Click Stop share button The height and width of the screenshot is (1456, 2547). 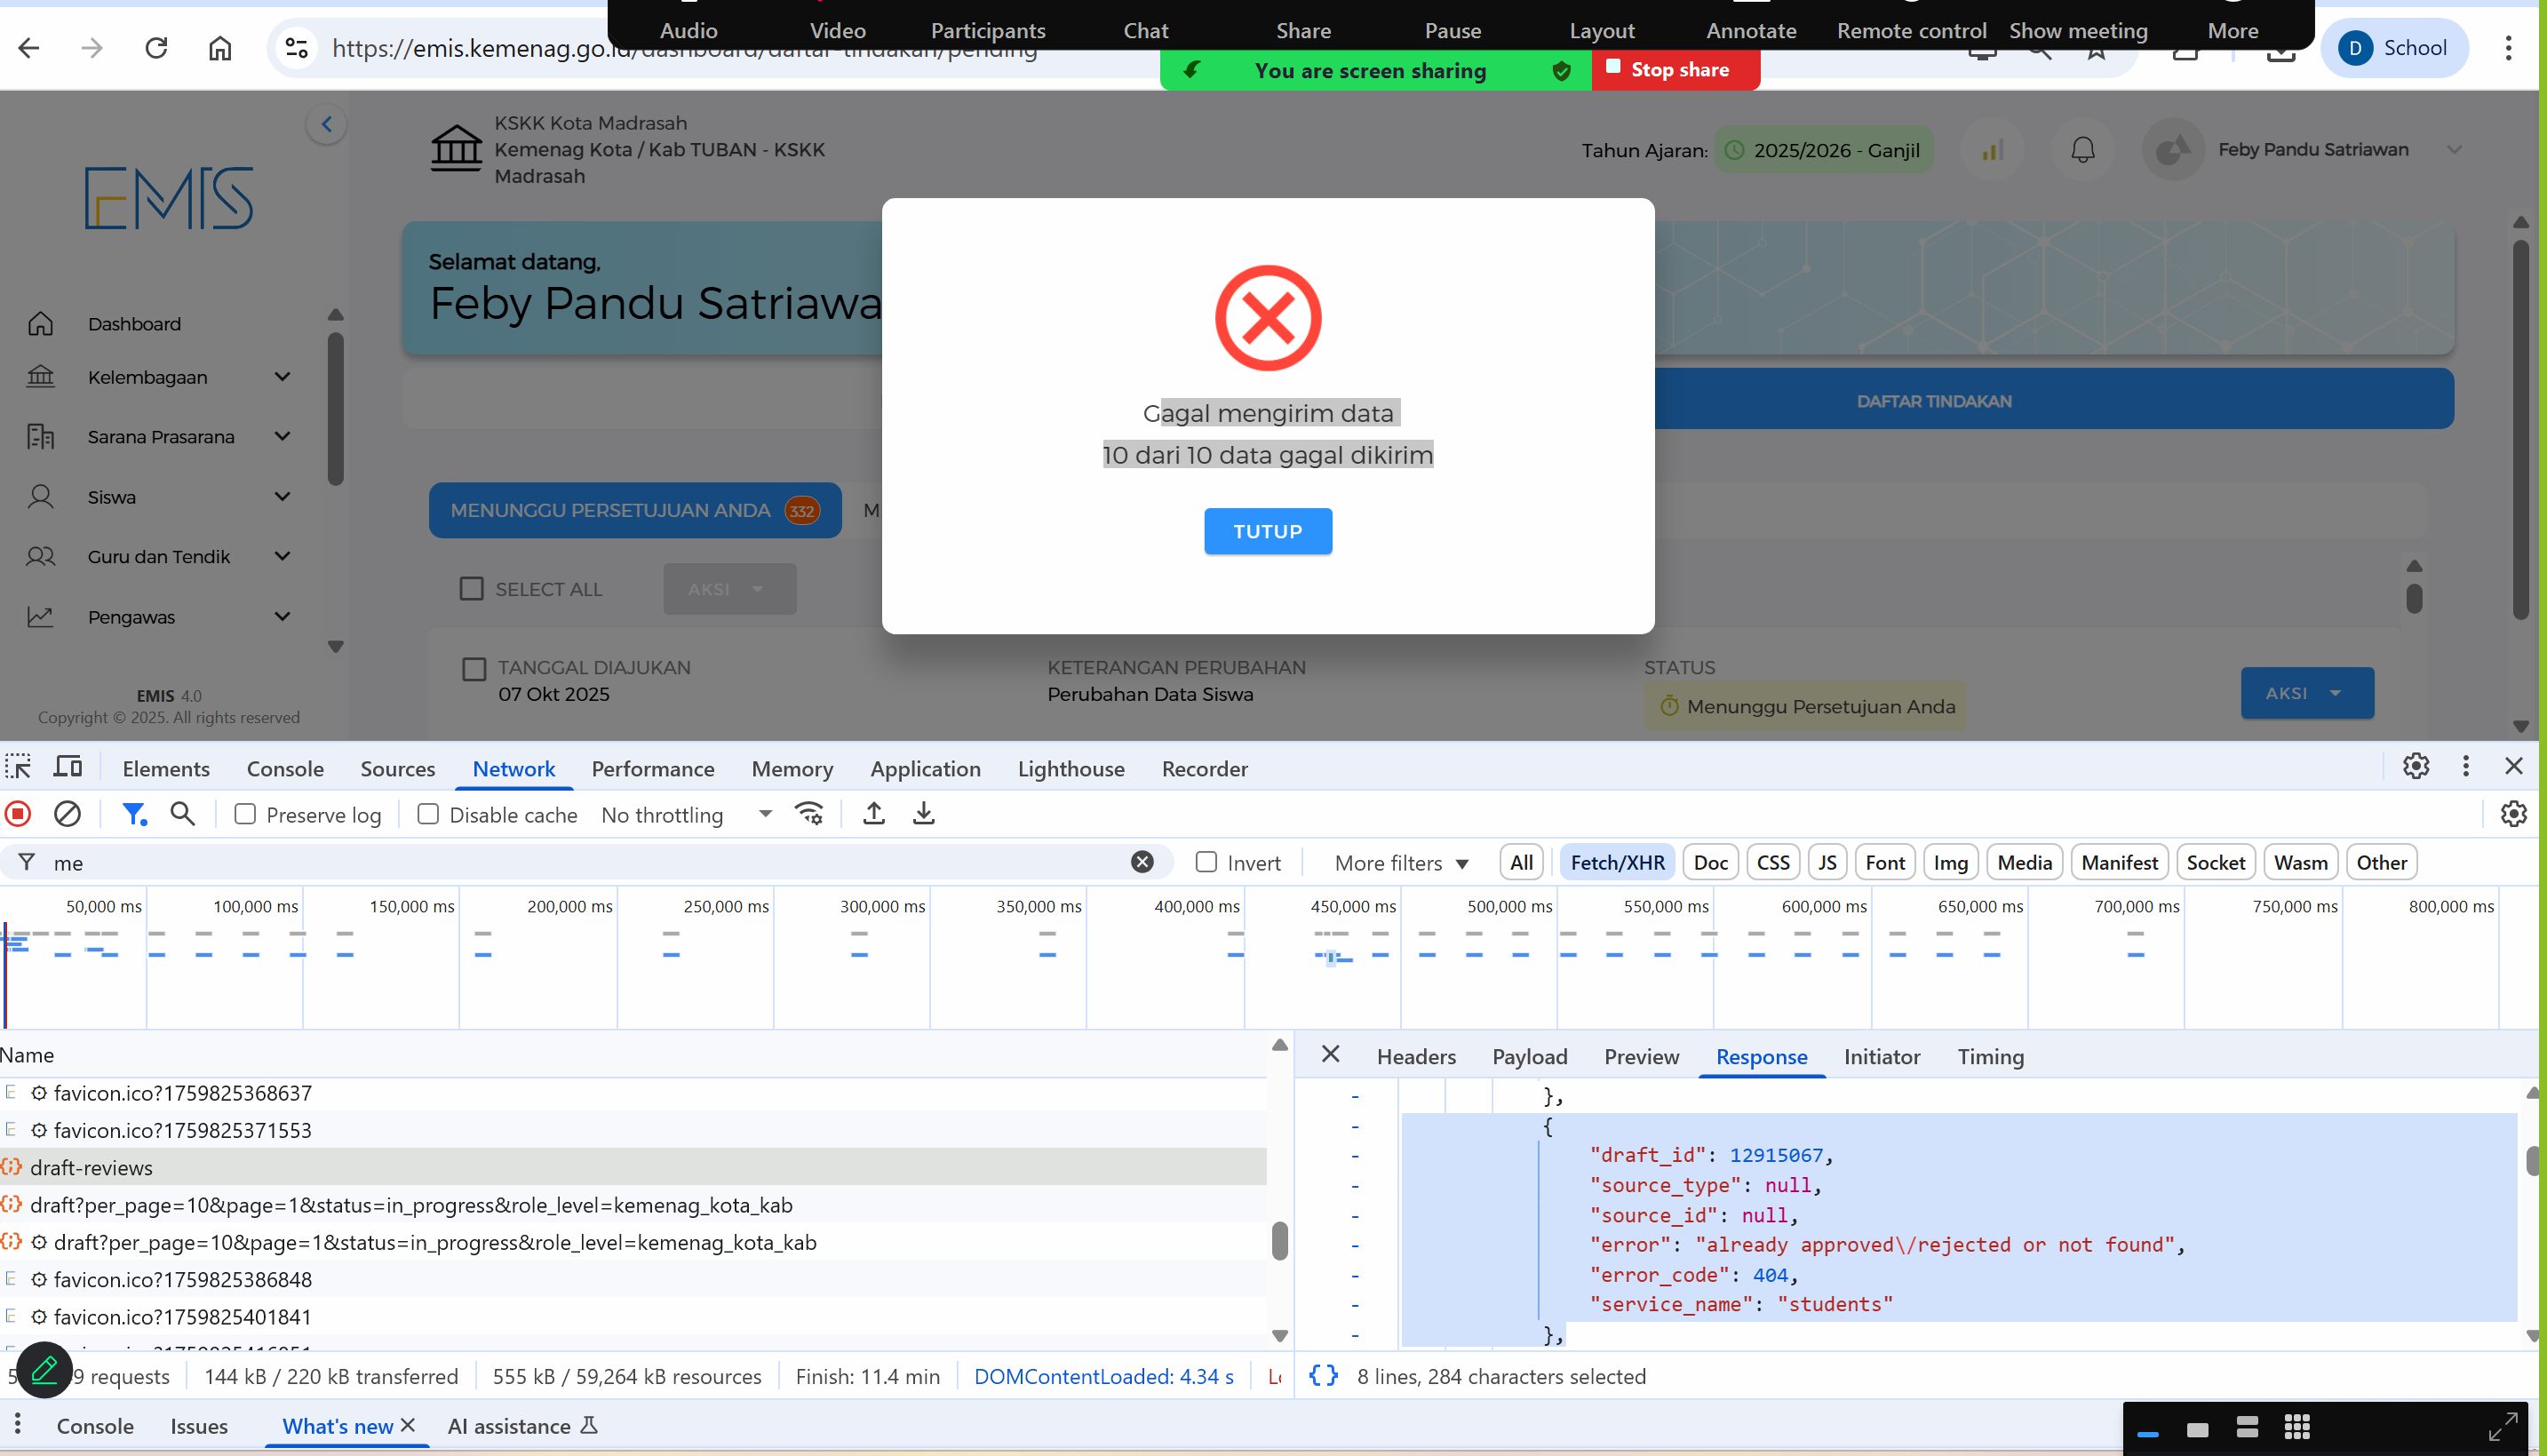point(1675,70)
